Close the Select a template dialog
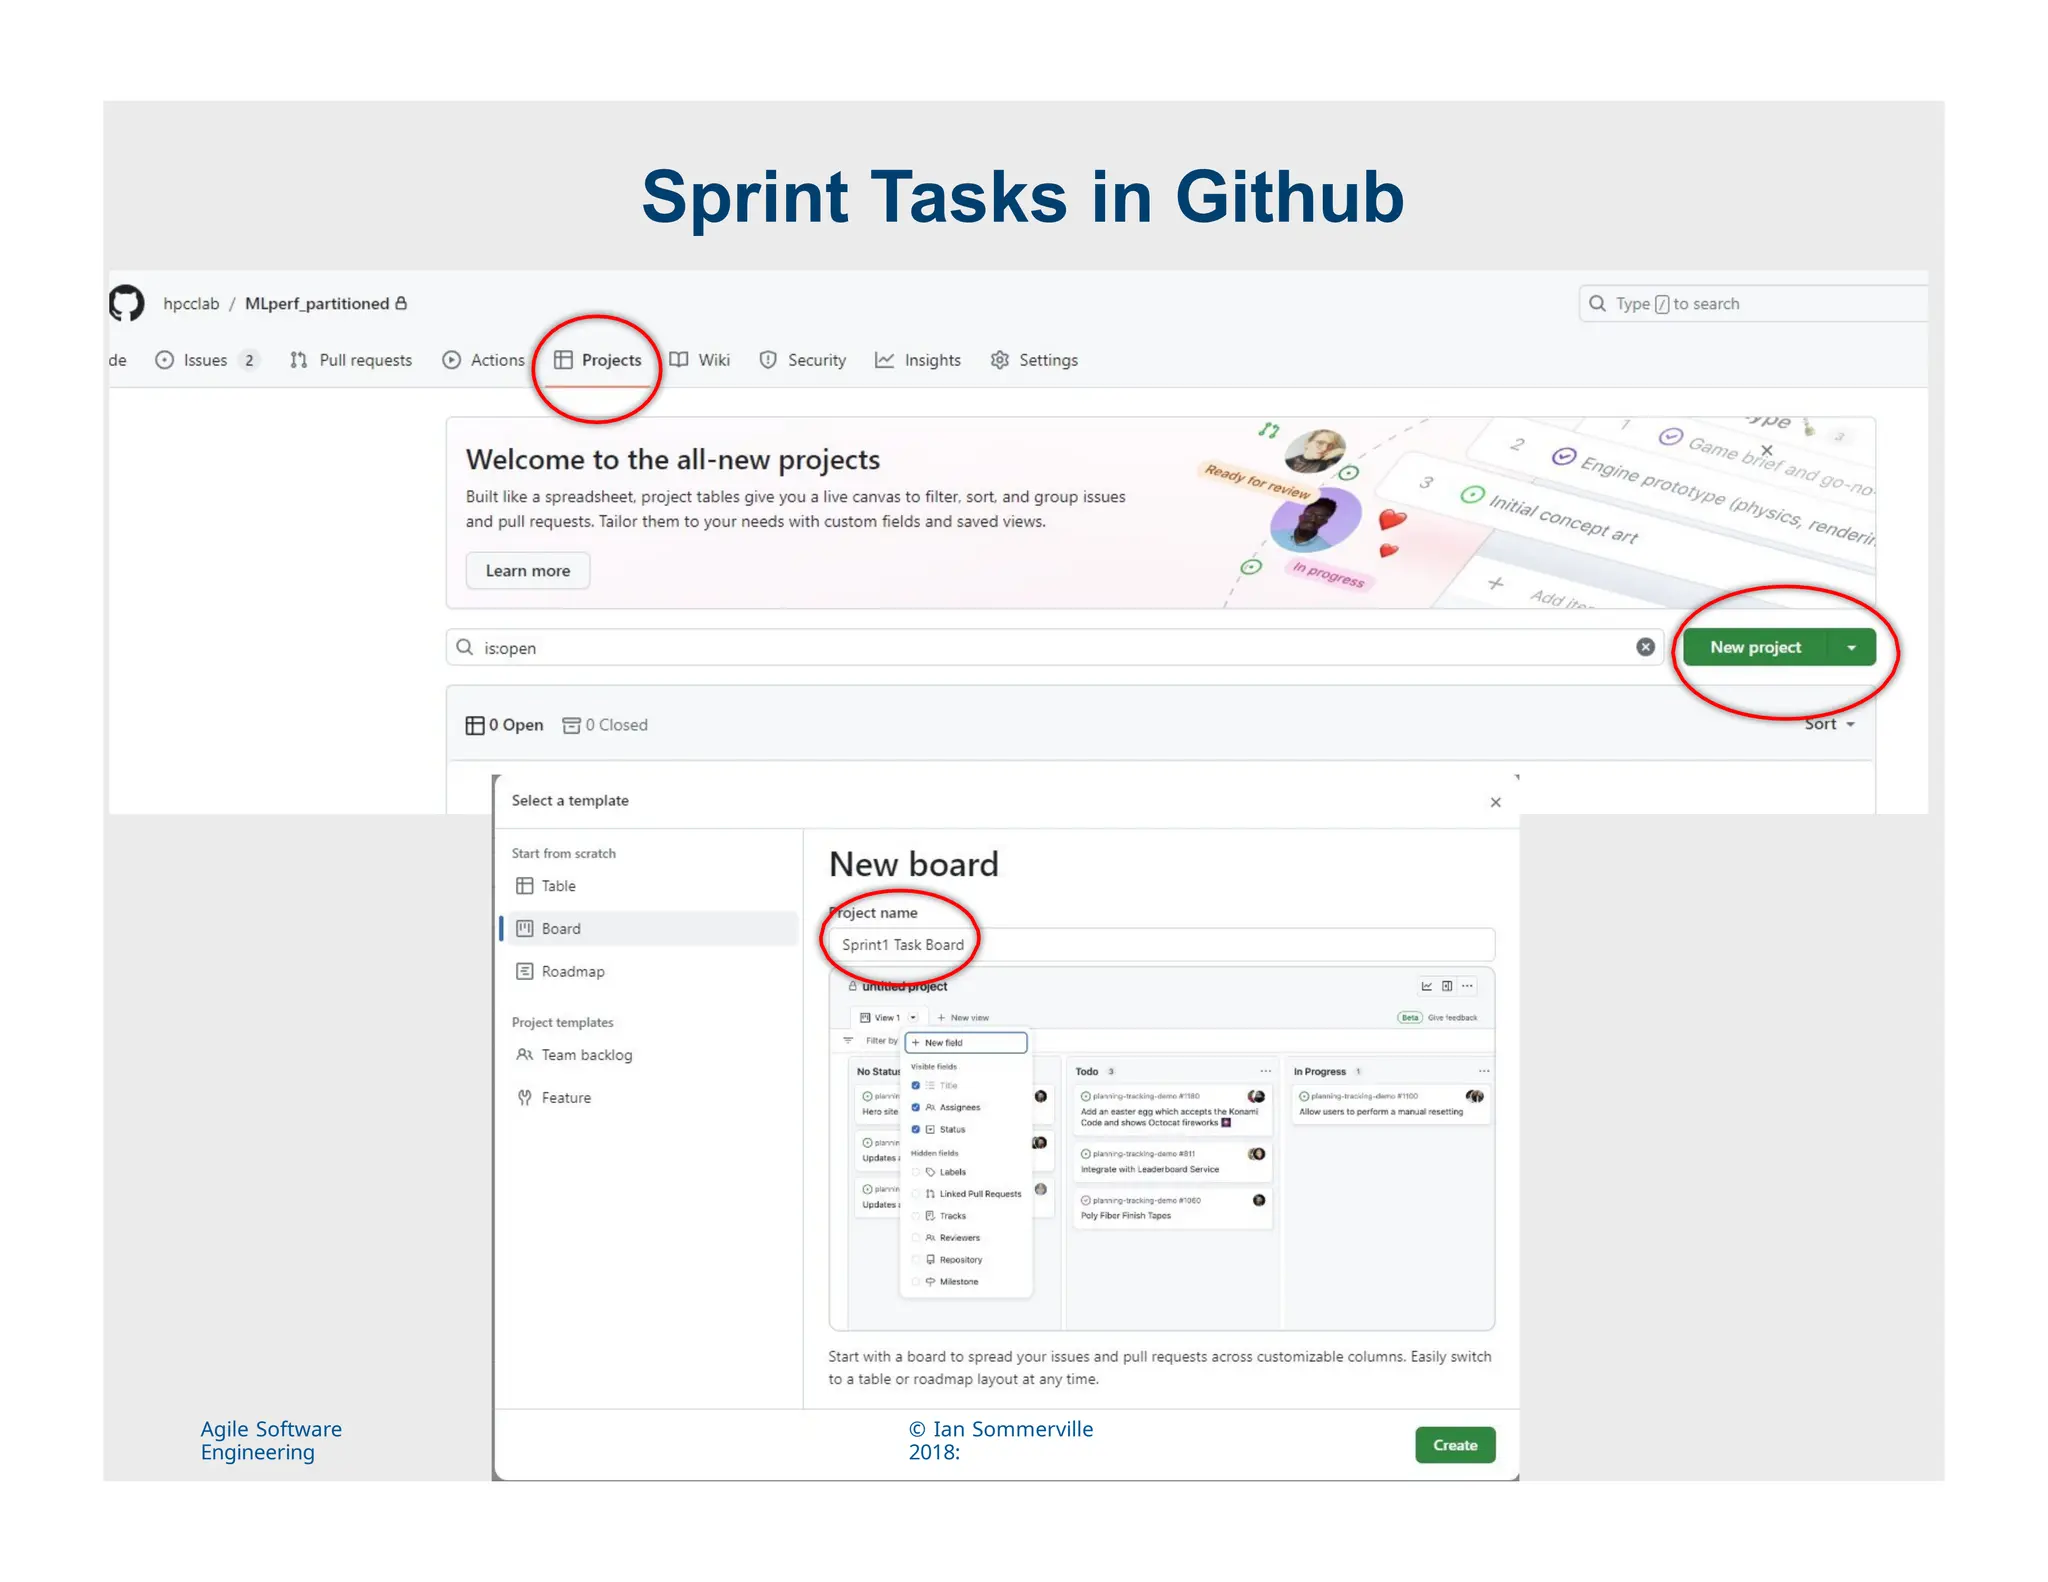 click(1496, 802)
